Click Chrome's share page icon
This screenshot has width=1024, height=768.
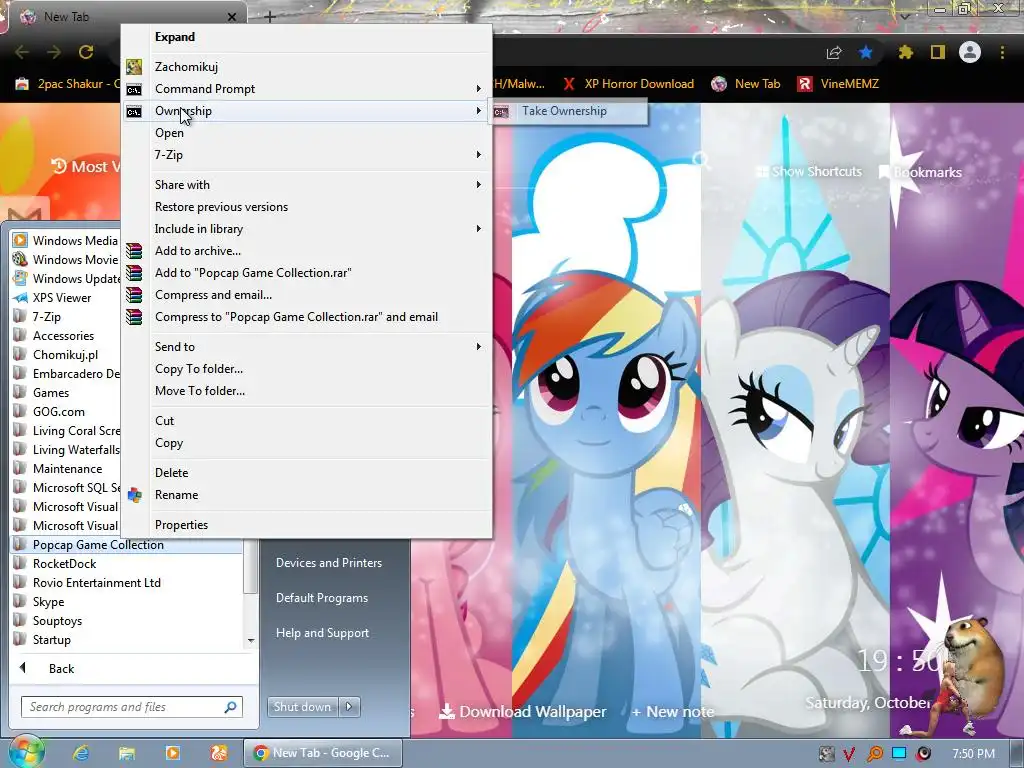834,52
